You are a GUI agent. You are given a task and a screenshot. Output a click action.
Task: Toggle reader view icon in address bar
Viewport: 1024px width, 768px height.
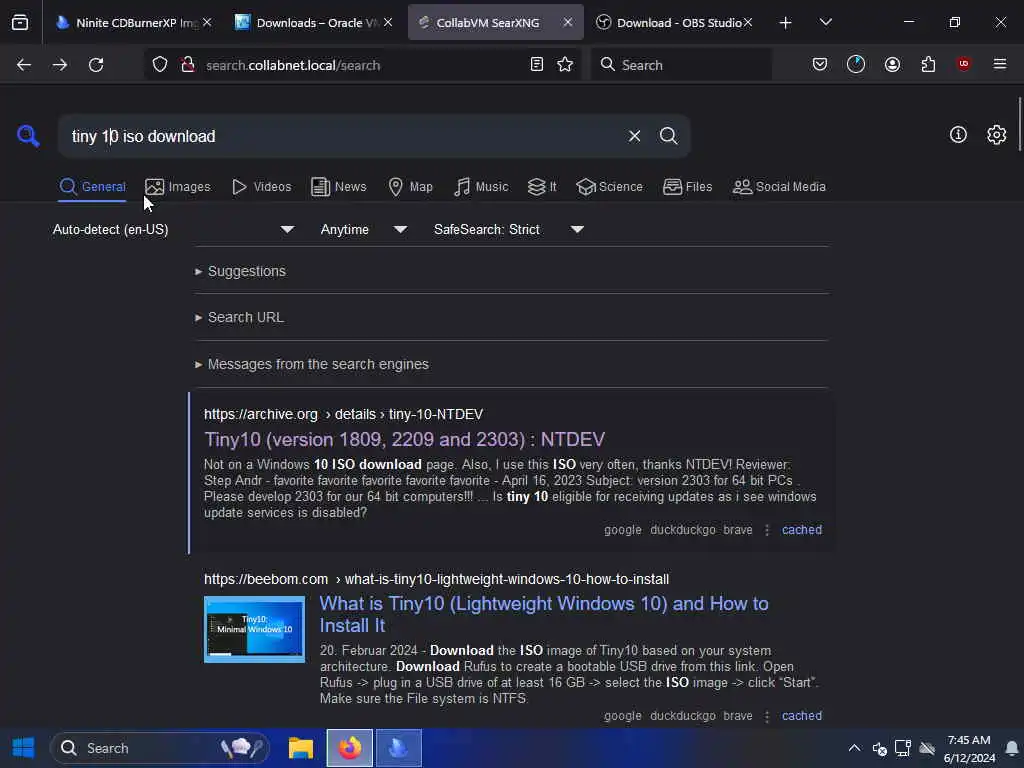coord(537,65)
